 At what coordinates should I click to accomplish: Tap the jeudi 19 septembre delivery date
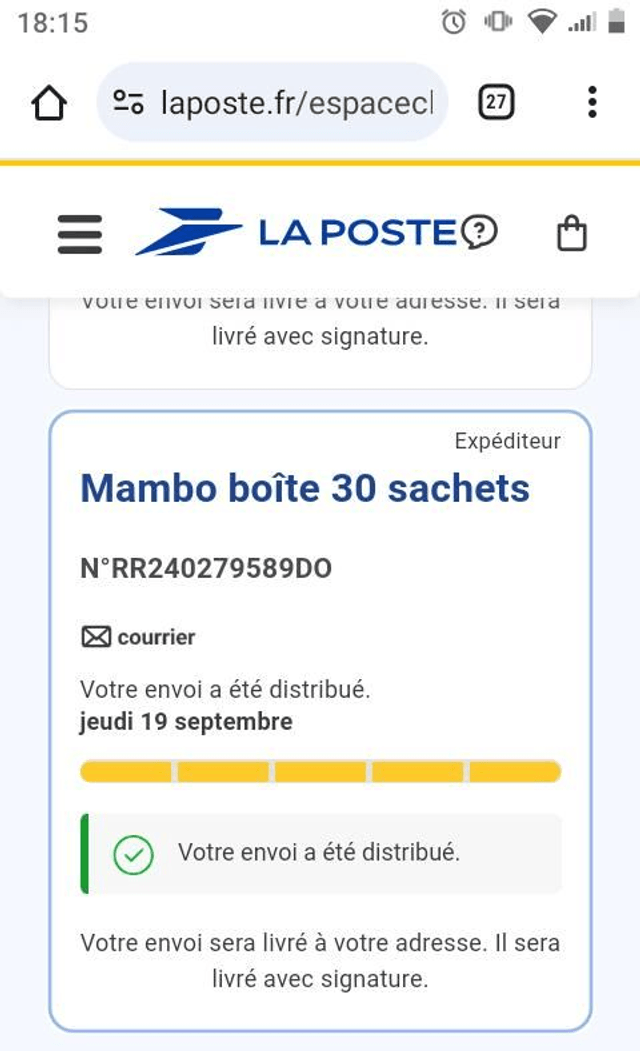(186, 722)
